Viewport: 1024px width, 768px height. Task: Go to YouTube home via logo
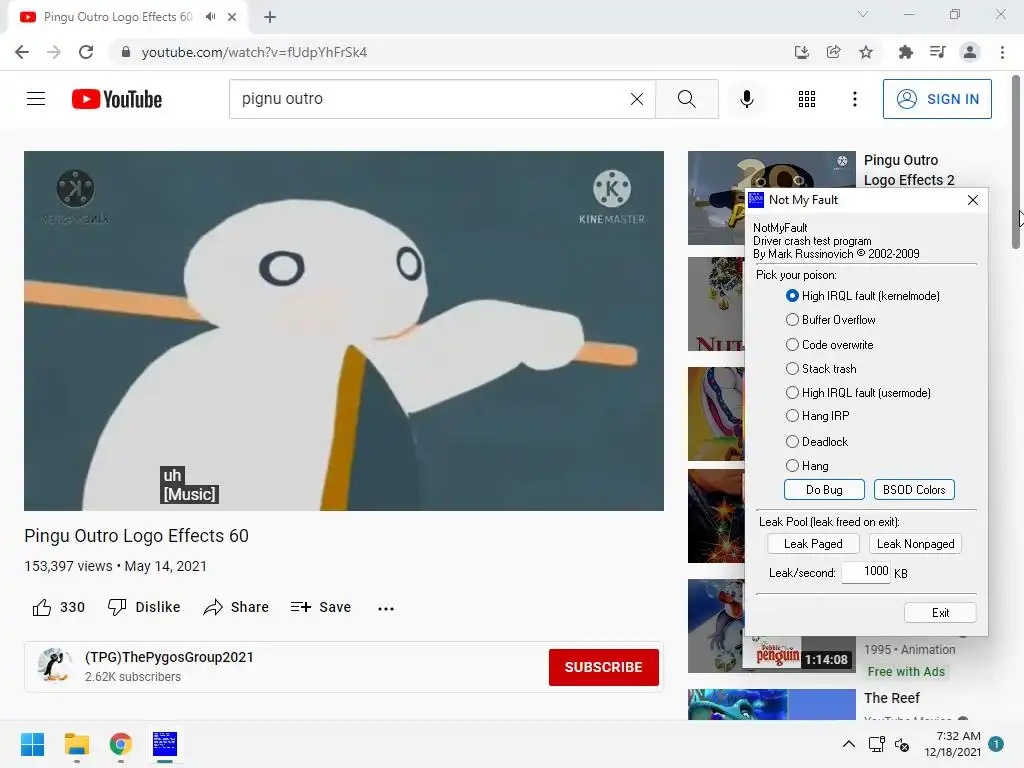117,99
